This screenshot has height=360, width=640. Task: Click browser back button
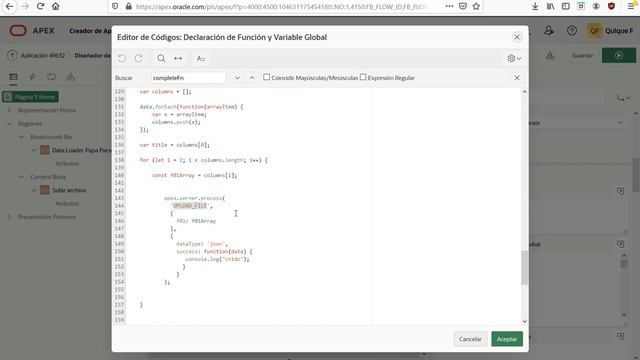9,7
